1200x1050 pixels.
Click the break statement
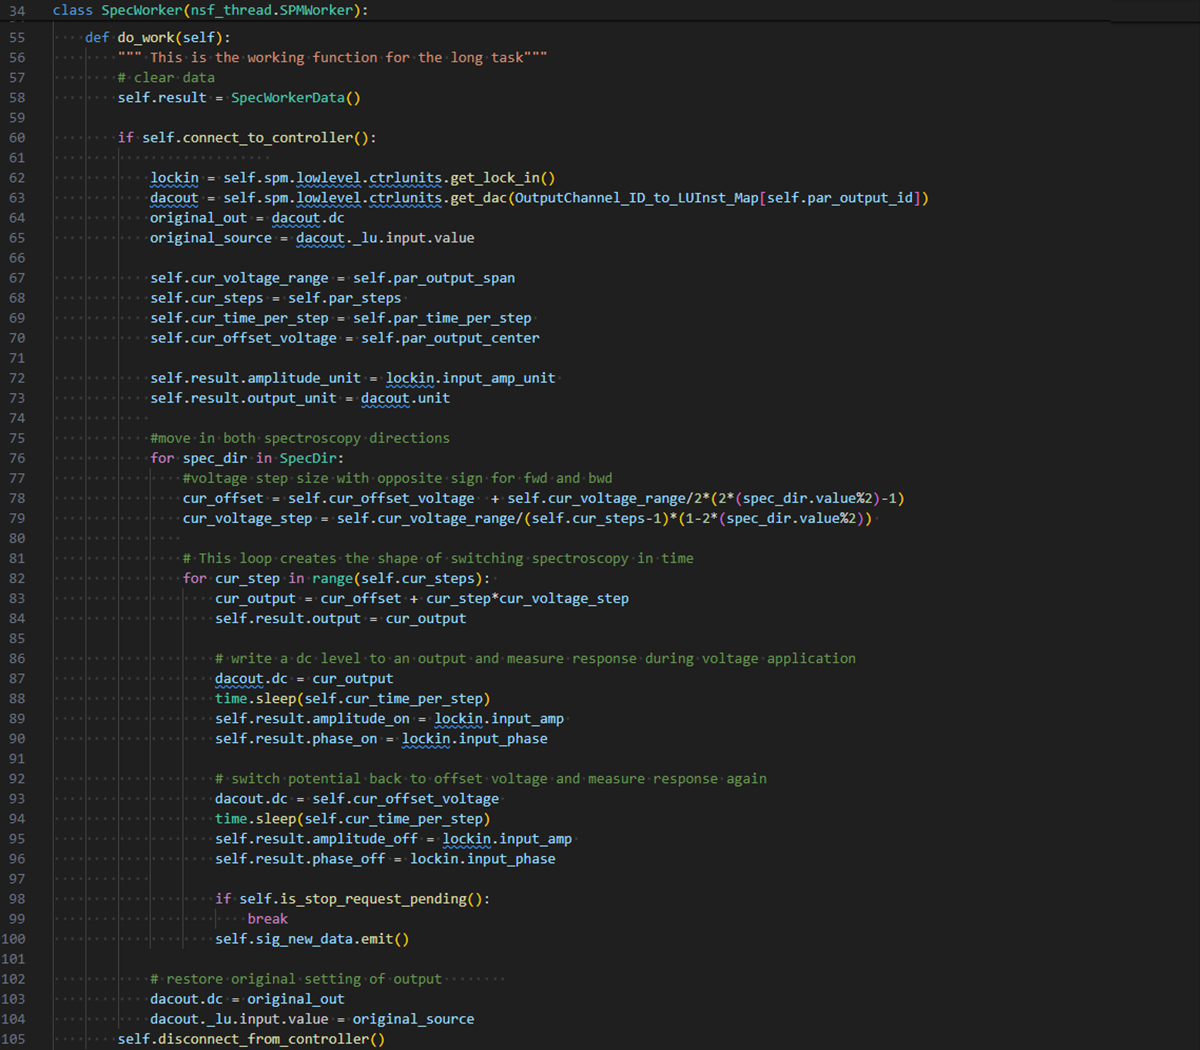pos(267,918)
